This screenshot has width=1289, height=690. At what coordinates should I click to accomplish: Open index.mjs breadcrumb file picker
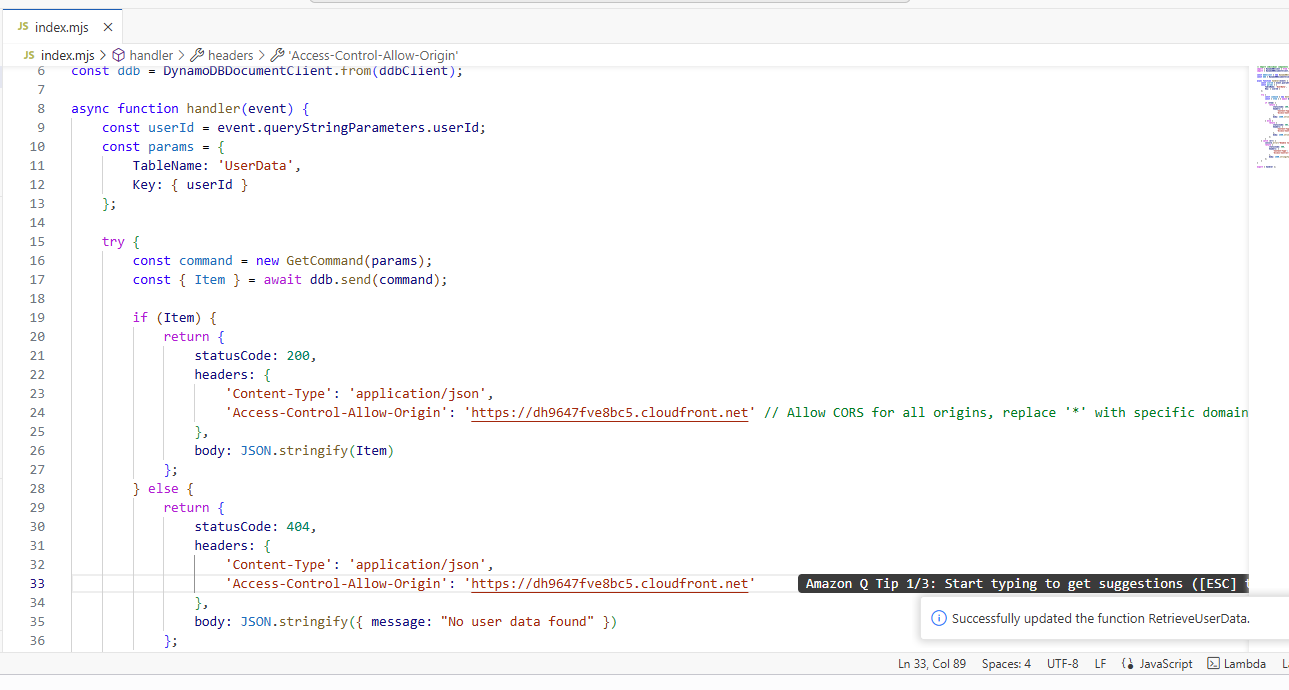click(x=67, y=56)
